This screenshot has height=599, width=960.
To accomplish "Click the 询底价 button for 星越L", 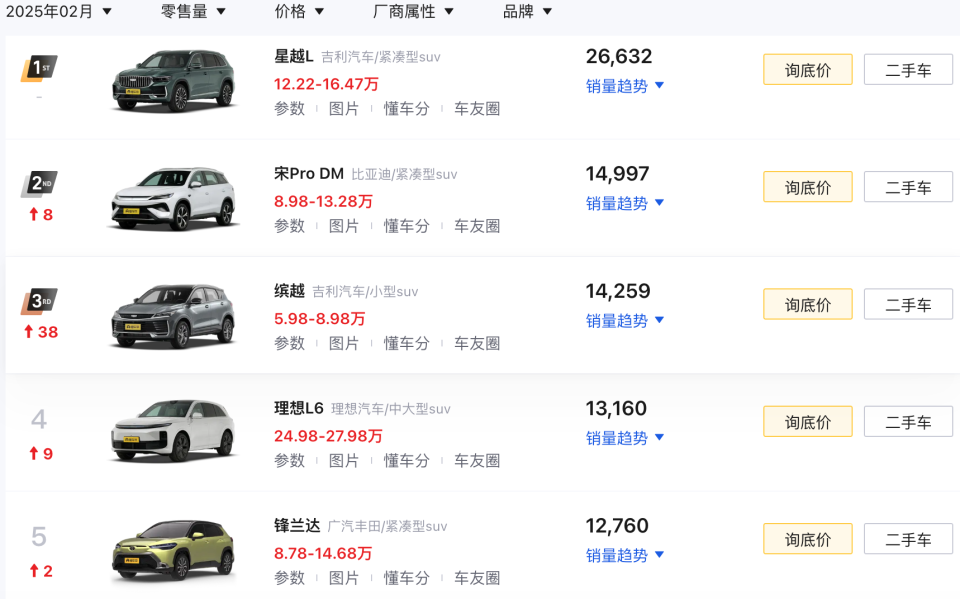I will (807, 69).
